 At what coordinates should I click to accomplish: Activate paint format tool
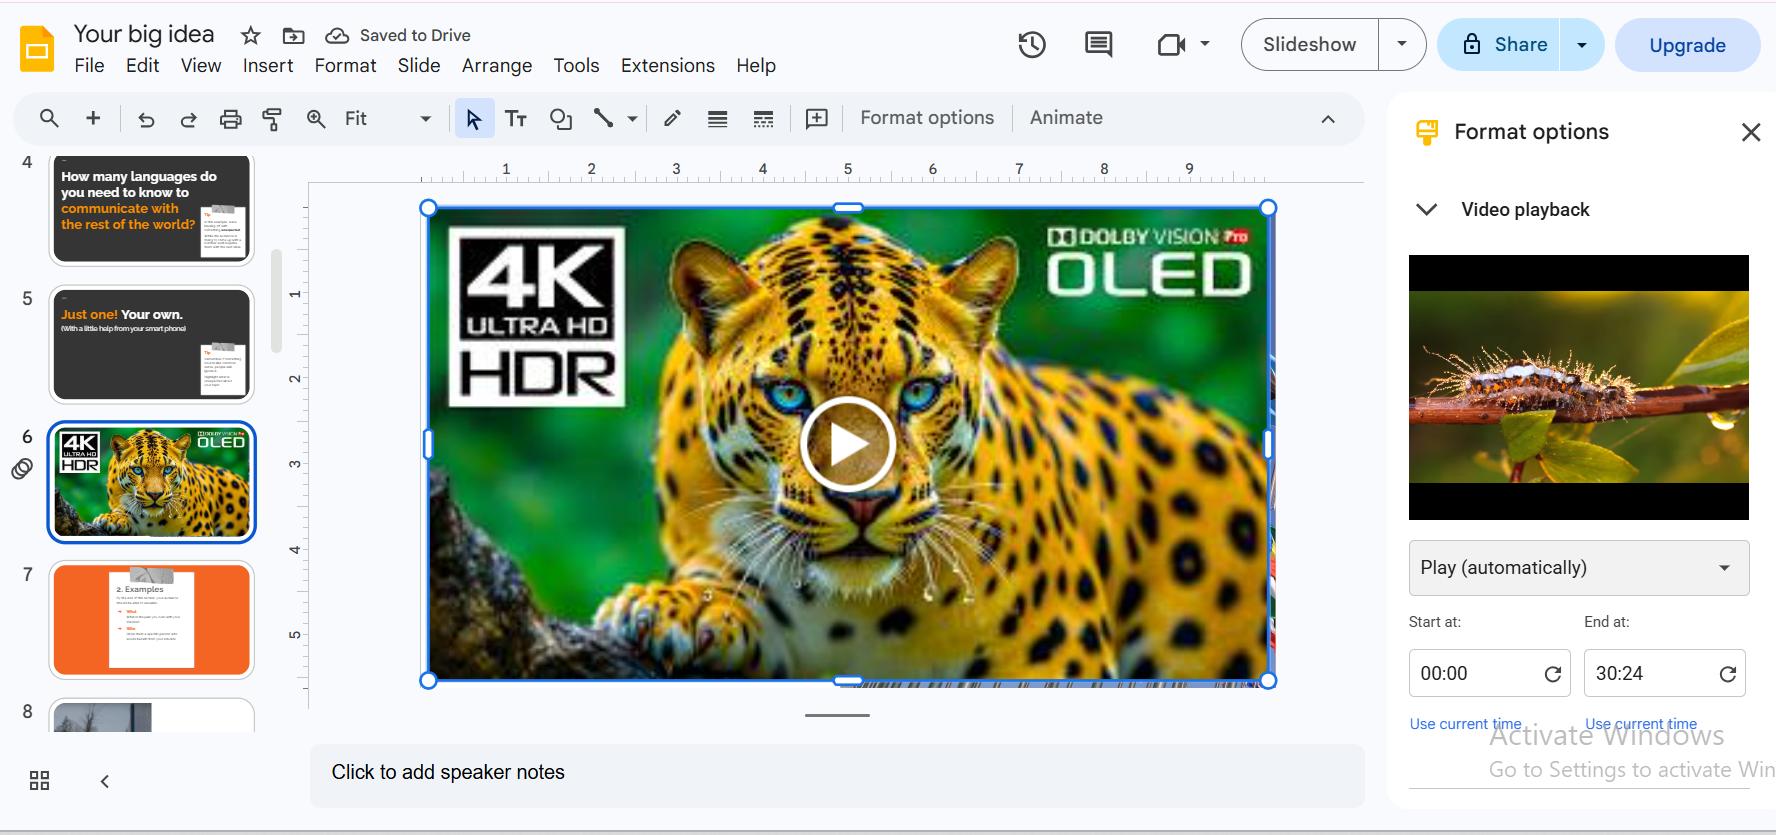[x=272, y=119]
